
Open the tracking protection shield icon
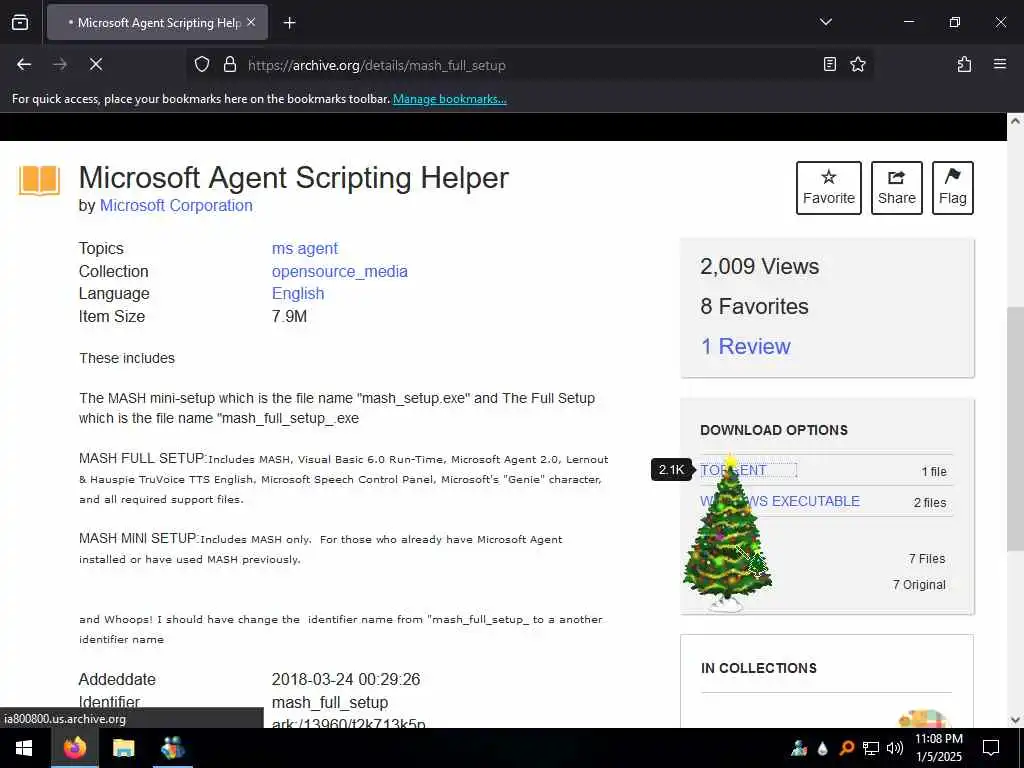click(202, 65)
